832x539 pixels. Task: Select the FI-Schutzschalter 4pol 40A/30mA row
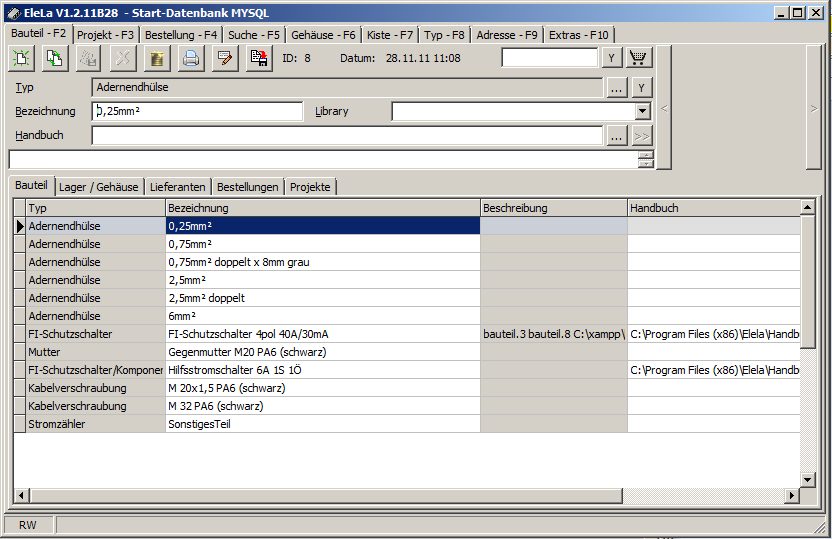[x=322, y=334]
